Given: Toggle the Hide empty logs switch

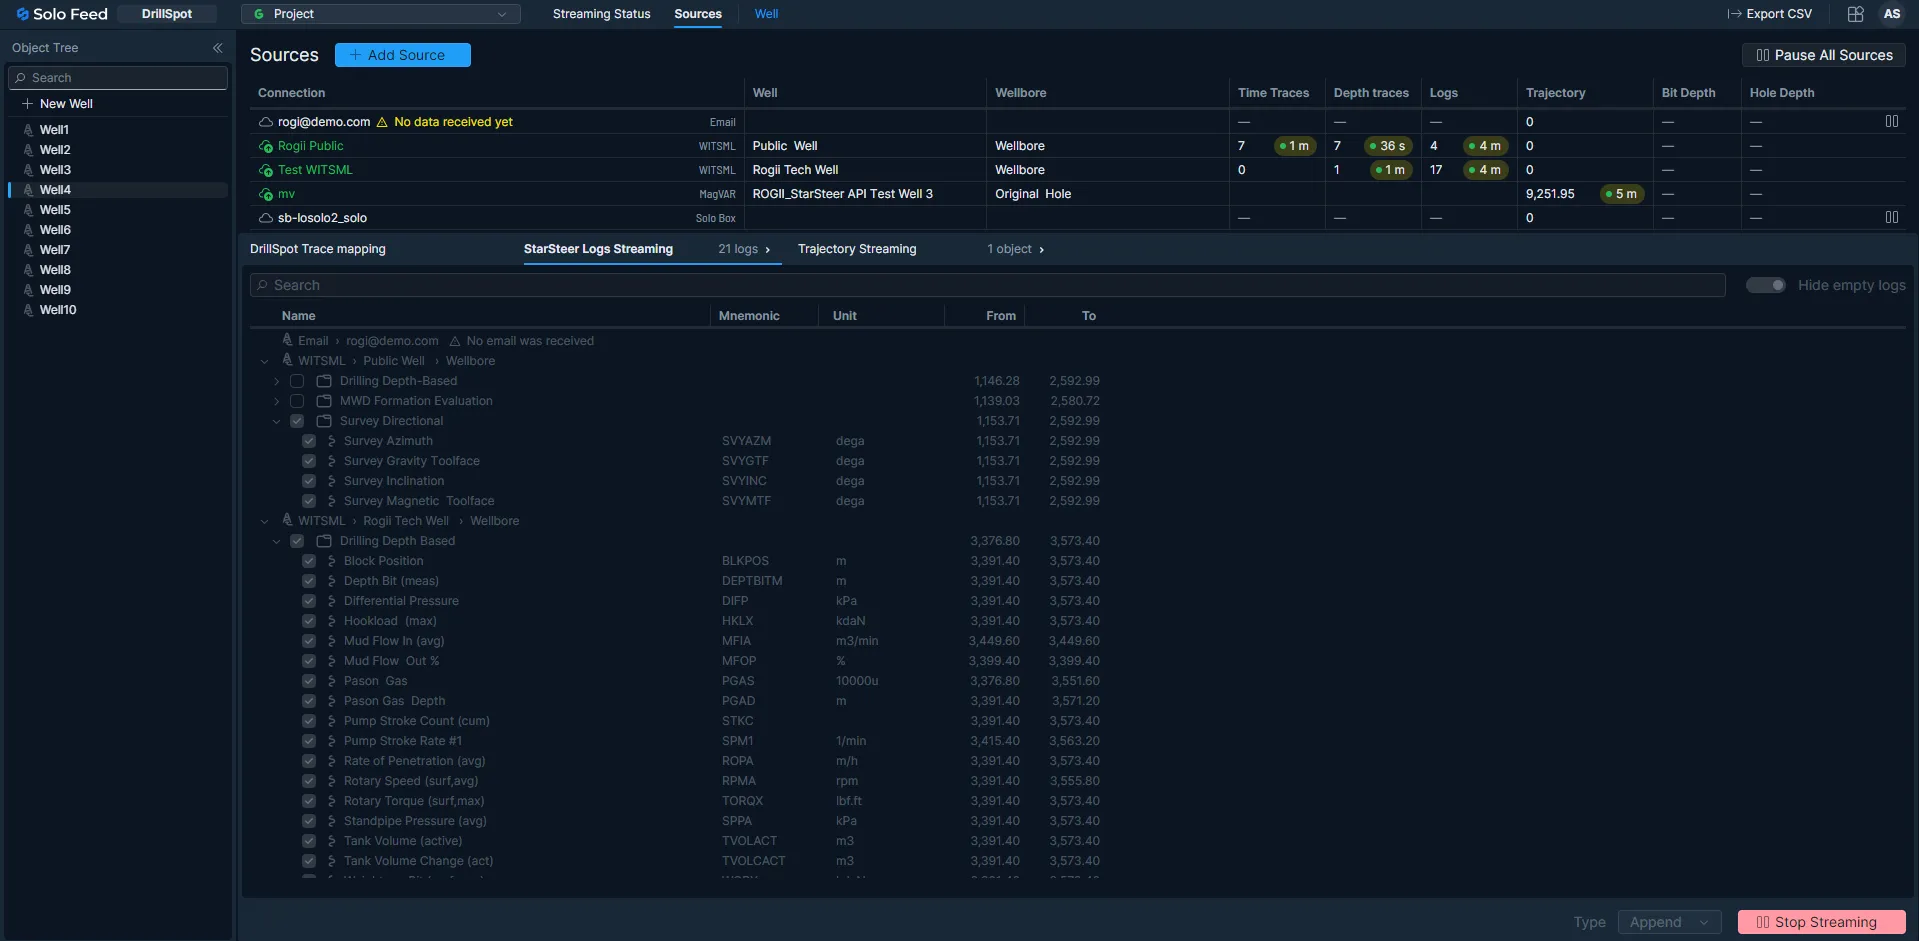Looking at the screenshot, I should pyautogui.click(x=1765, y=285).
